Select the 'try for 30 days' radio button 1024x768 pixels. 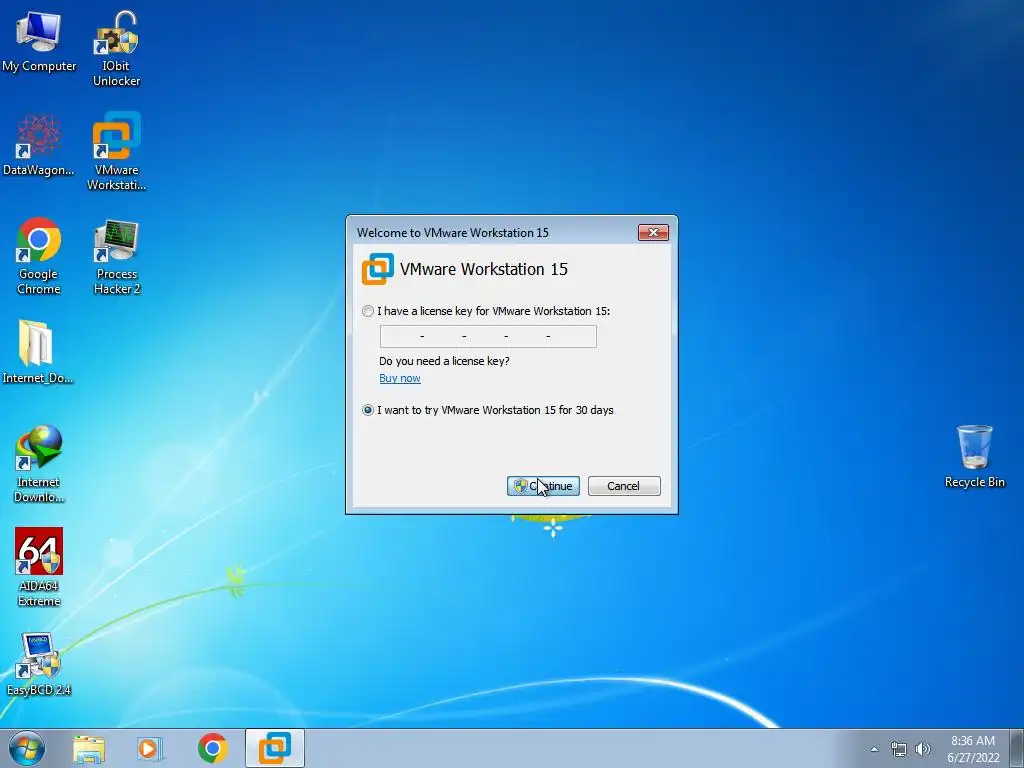368,410
